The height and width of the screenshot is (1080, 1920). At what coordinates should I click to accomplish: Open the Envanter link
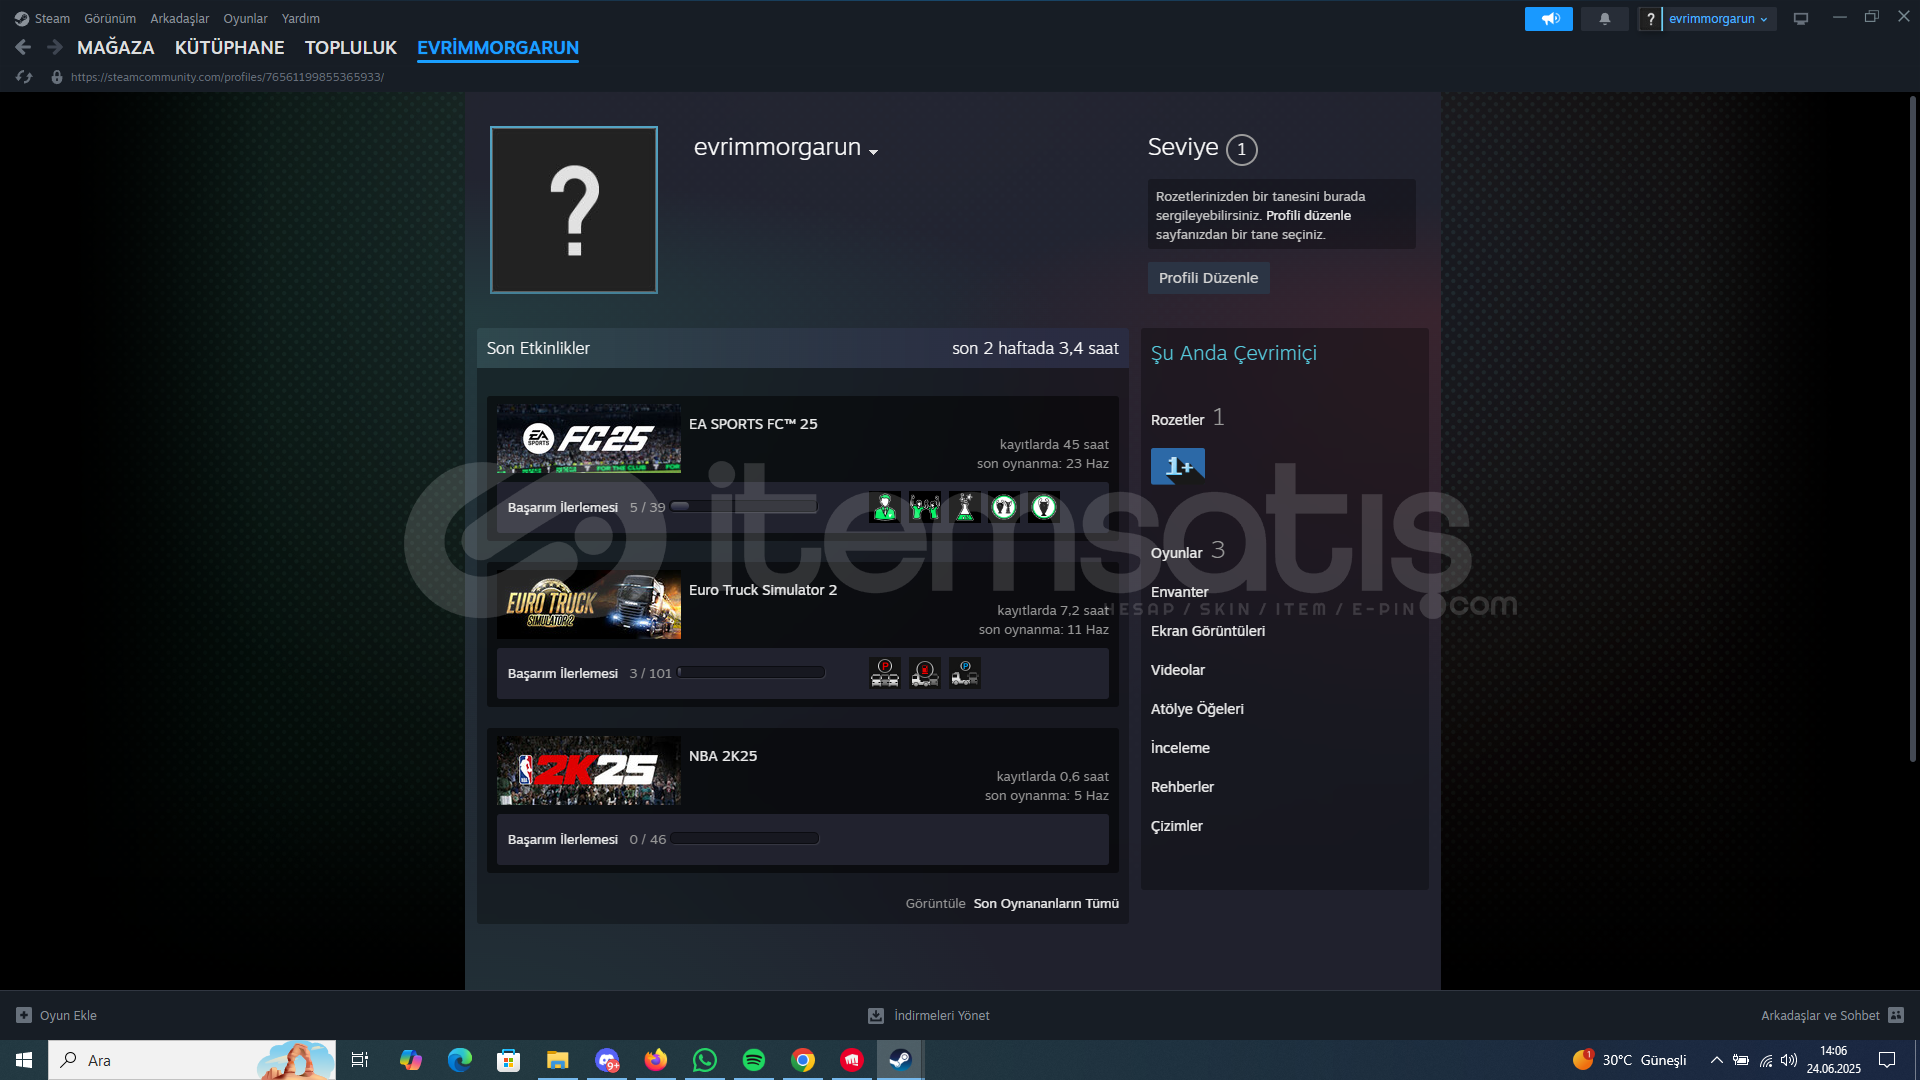[x=1180, y=592]
